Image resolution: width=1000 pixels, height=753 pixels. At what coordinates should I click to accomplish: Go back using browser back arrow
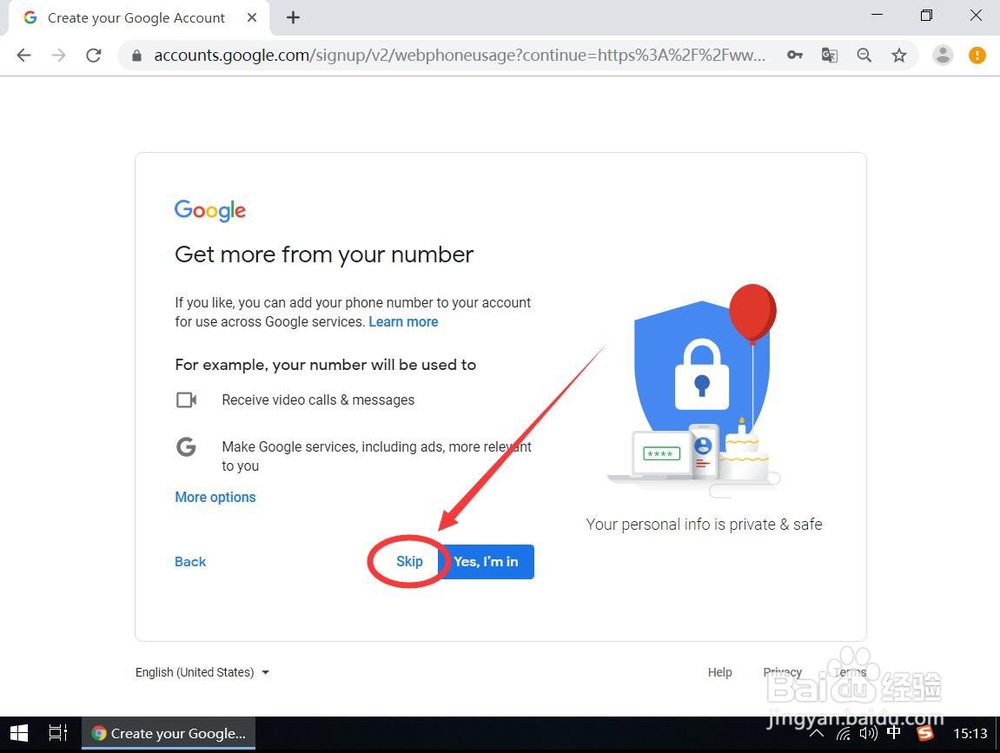24,55
